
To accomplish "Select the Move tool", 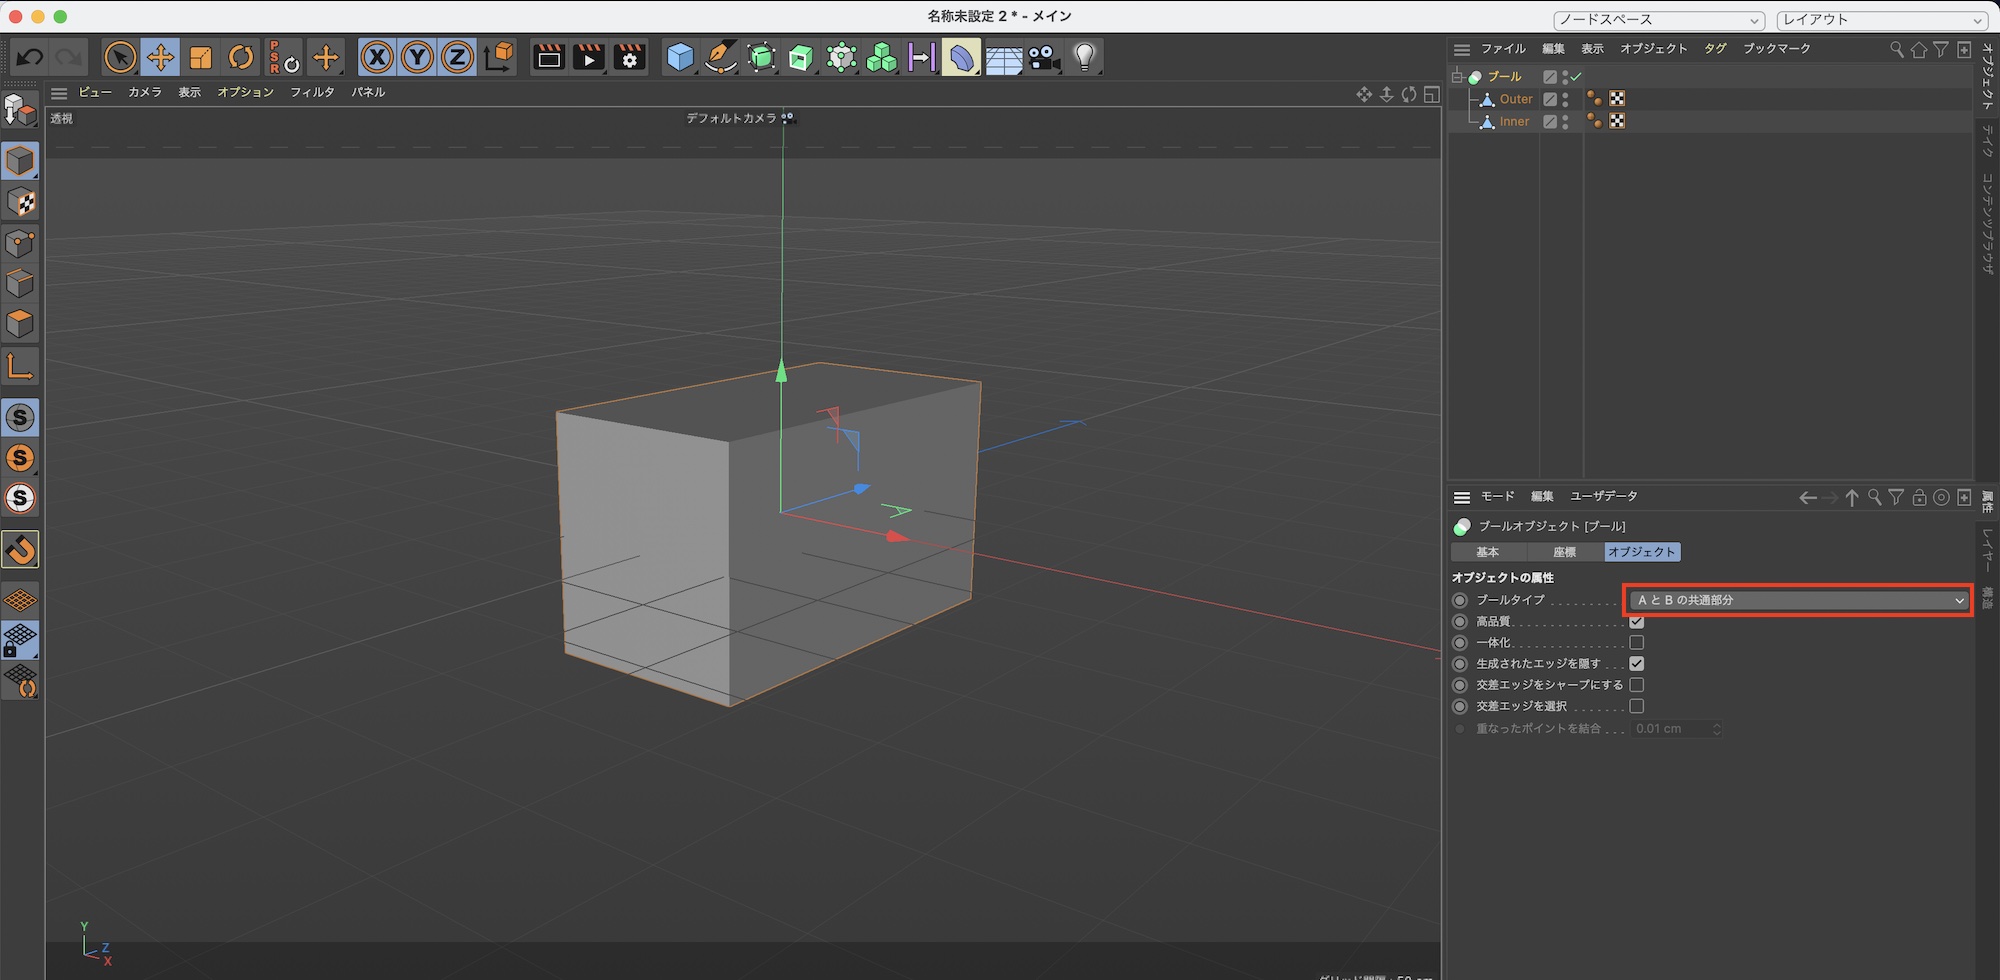I will pos(160,58).
